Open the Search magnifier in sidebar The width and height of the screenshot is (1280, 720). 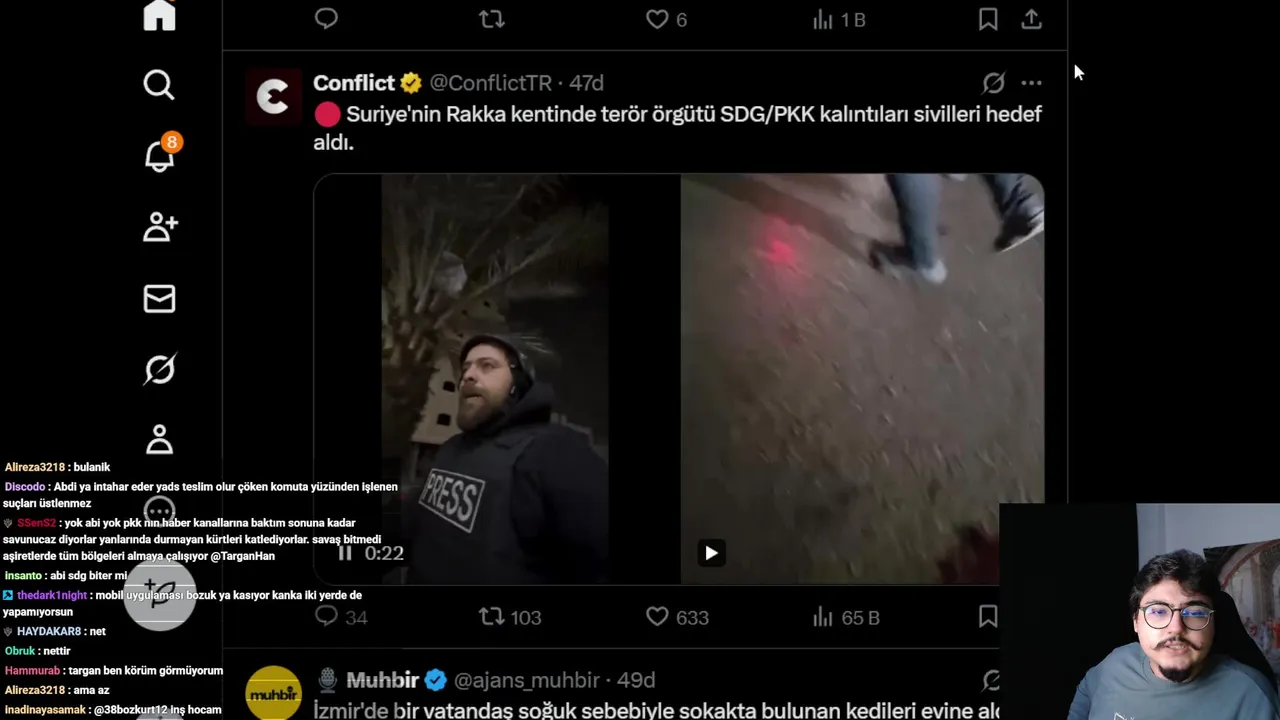(159, 85)
